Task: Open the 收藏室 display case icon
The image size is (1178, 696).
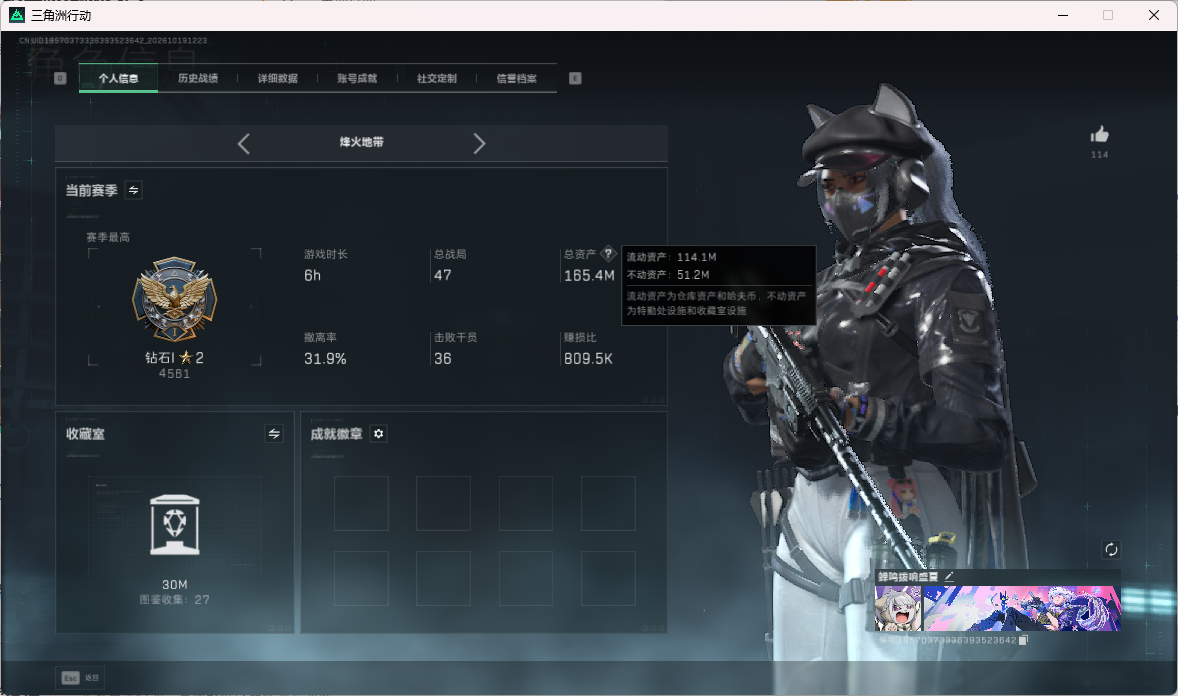Action: point(175,525)
